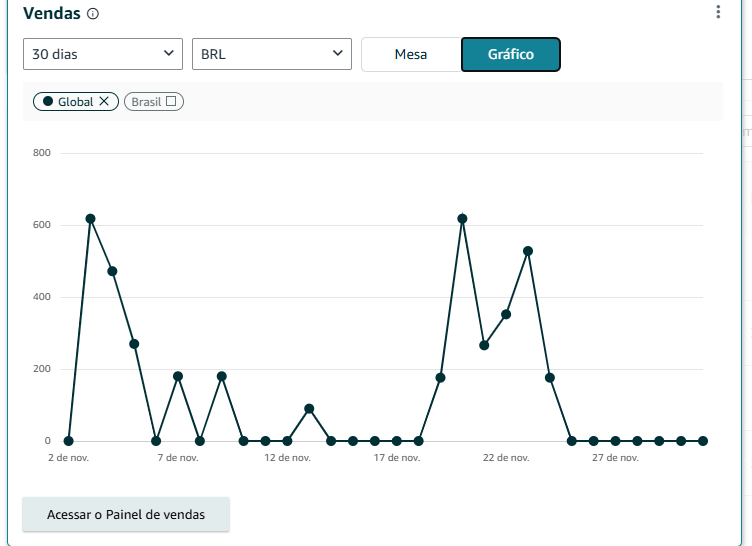Viewport: 752px width, 546px height.
Task: Remove the Global filter using its X
Action: point(105,102)
